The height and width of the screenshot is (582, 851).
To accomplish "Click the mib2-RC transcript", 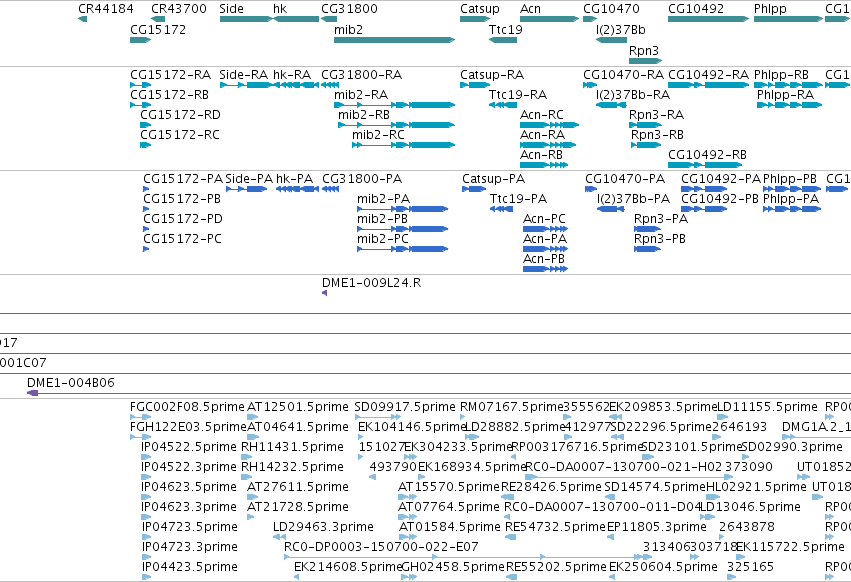I will [403, 145].
